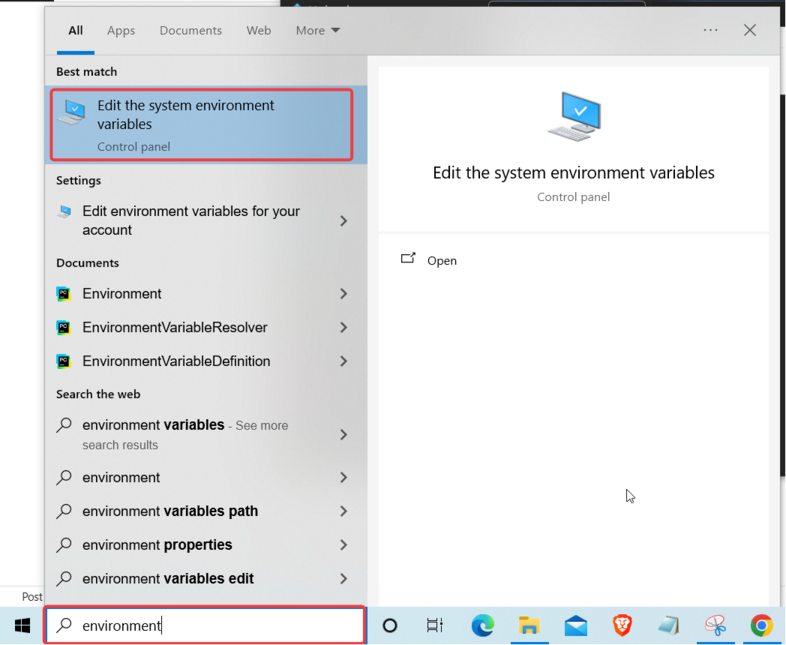This screenshot has height=645, width=786.
Task: Switch to the Documents tab
Action: point(190,31)
